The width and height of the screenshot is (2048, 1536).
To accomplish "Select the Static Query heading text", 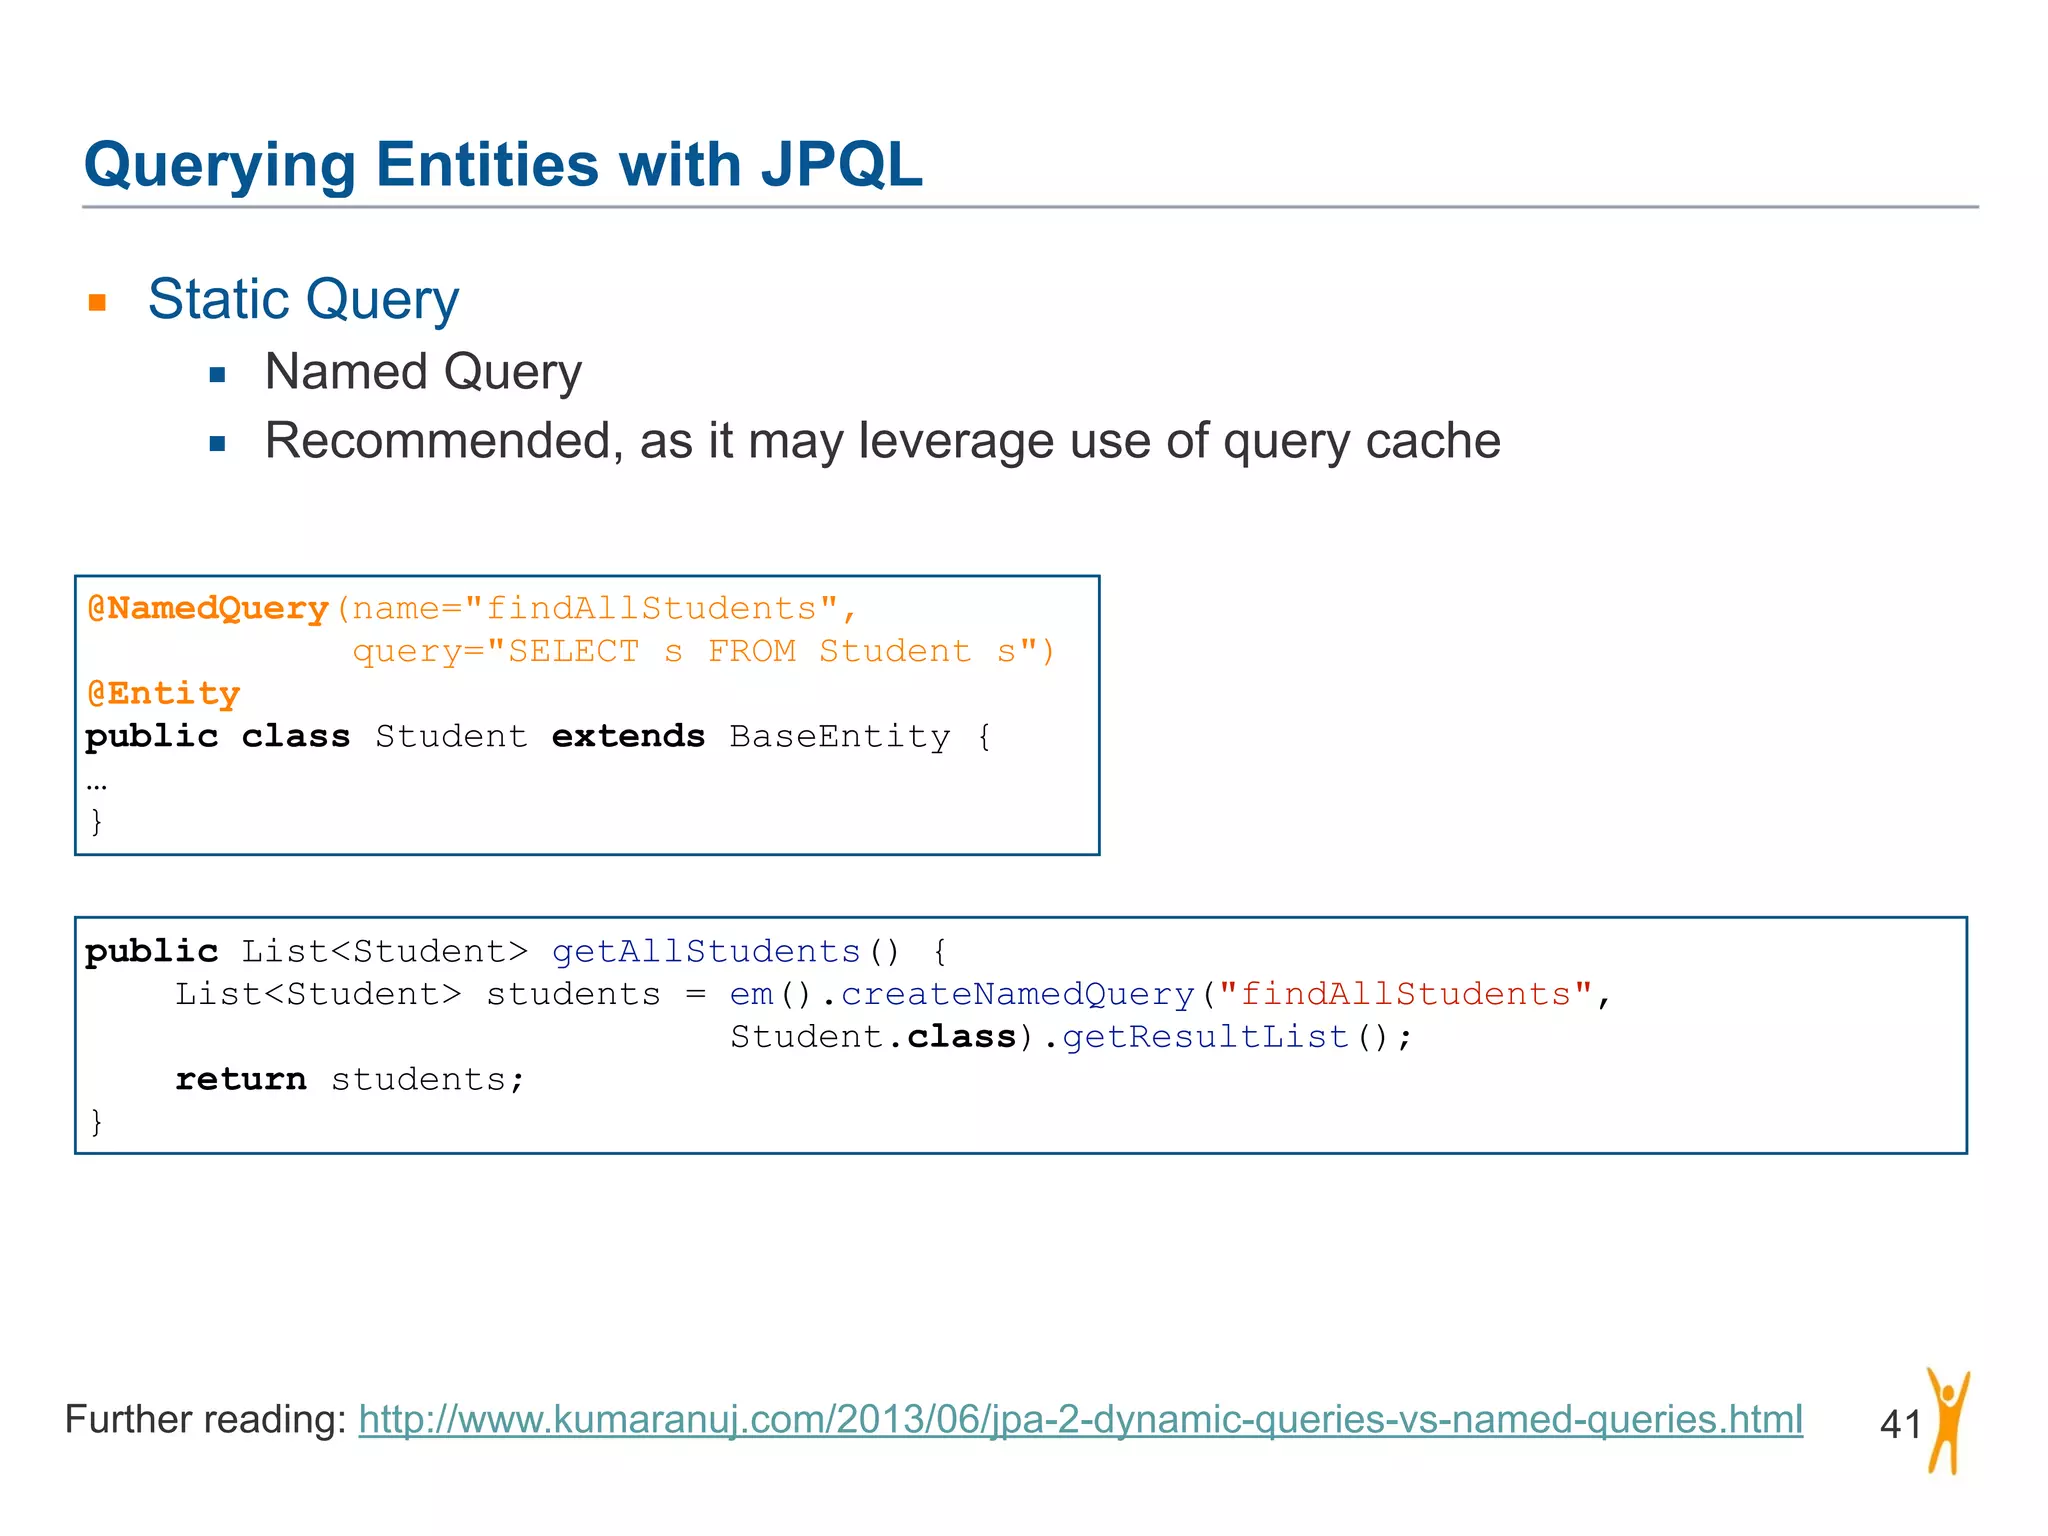I will (x=303, y=299).
